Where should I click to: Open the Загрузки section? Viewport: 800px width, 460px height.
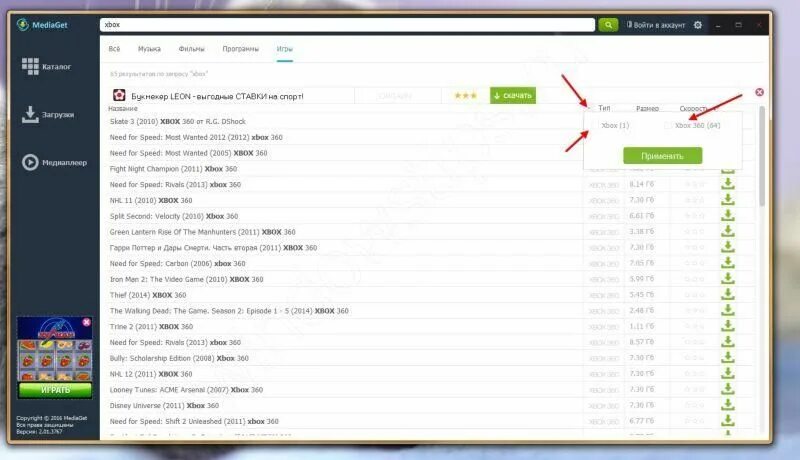coord(48,114)
